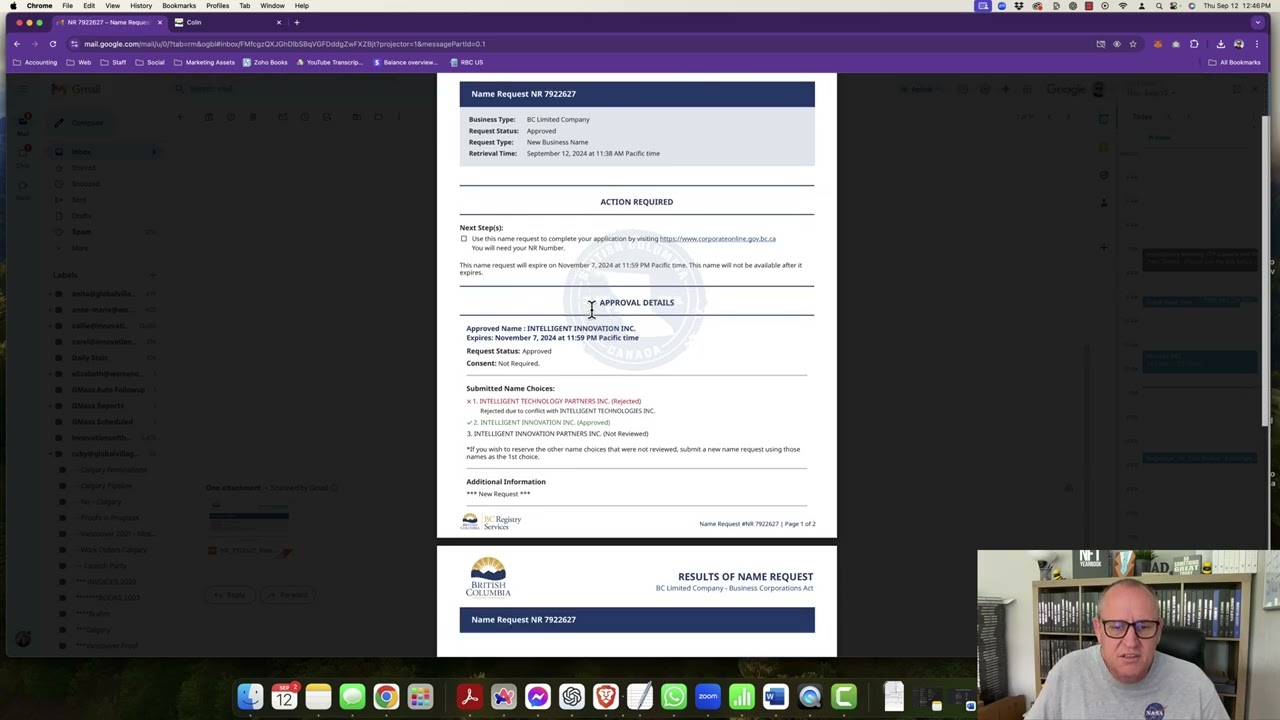Open Notes from the Dock
1280x720 pixels.
pyautogui.click(x=318, y=696)
